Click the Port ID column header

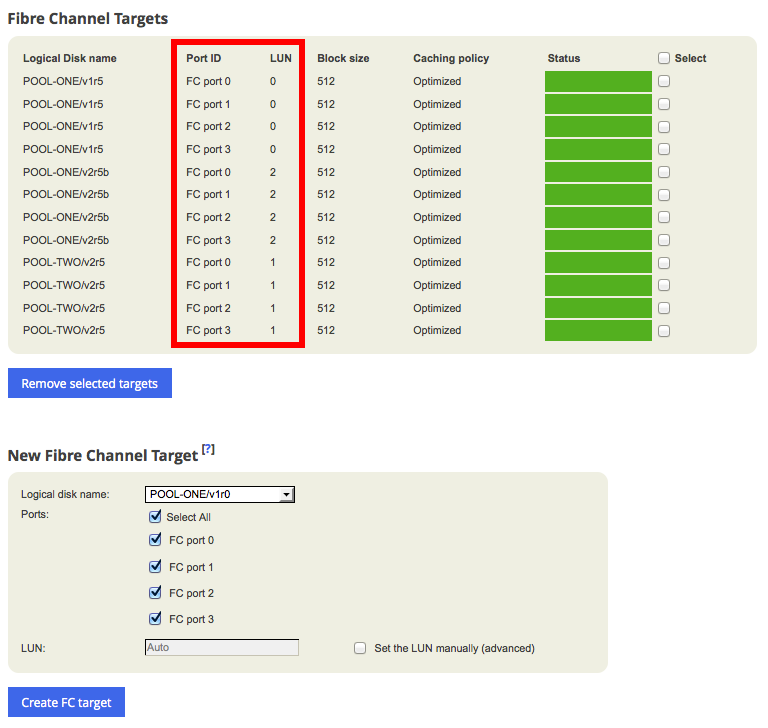pyautogui.click(x=204, y=58)
